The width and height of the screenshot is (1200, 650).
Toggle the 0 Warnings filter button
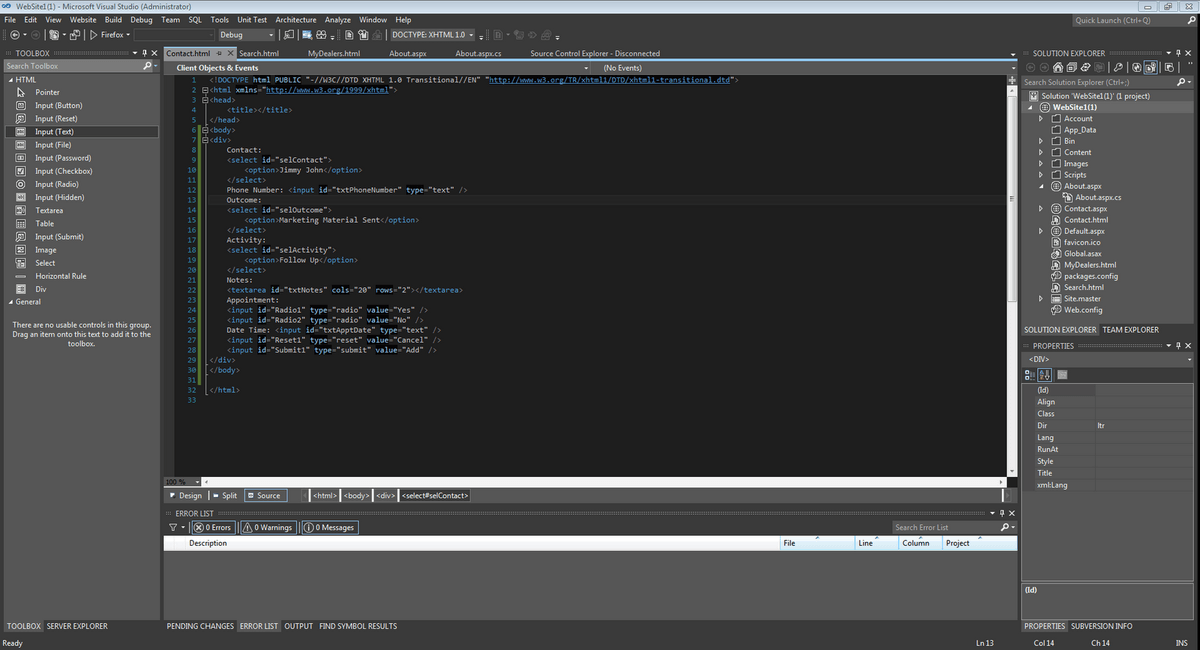pos(268,527)
